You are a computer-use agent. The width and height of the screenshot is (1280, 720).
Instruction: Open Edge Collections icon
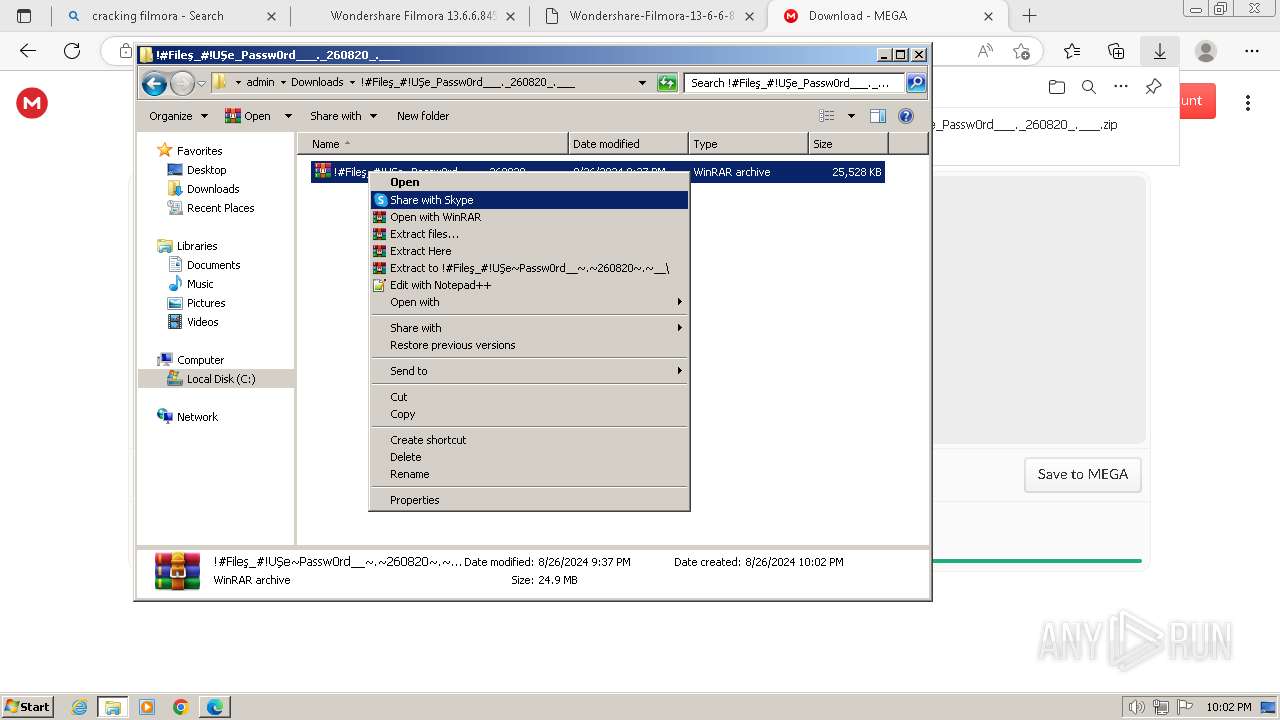coord(1116,51)
